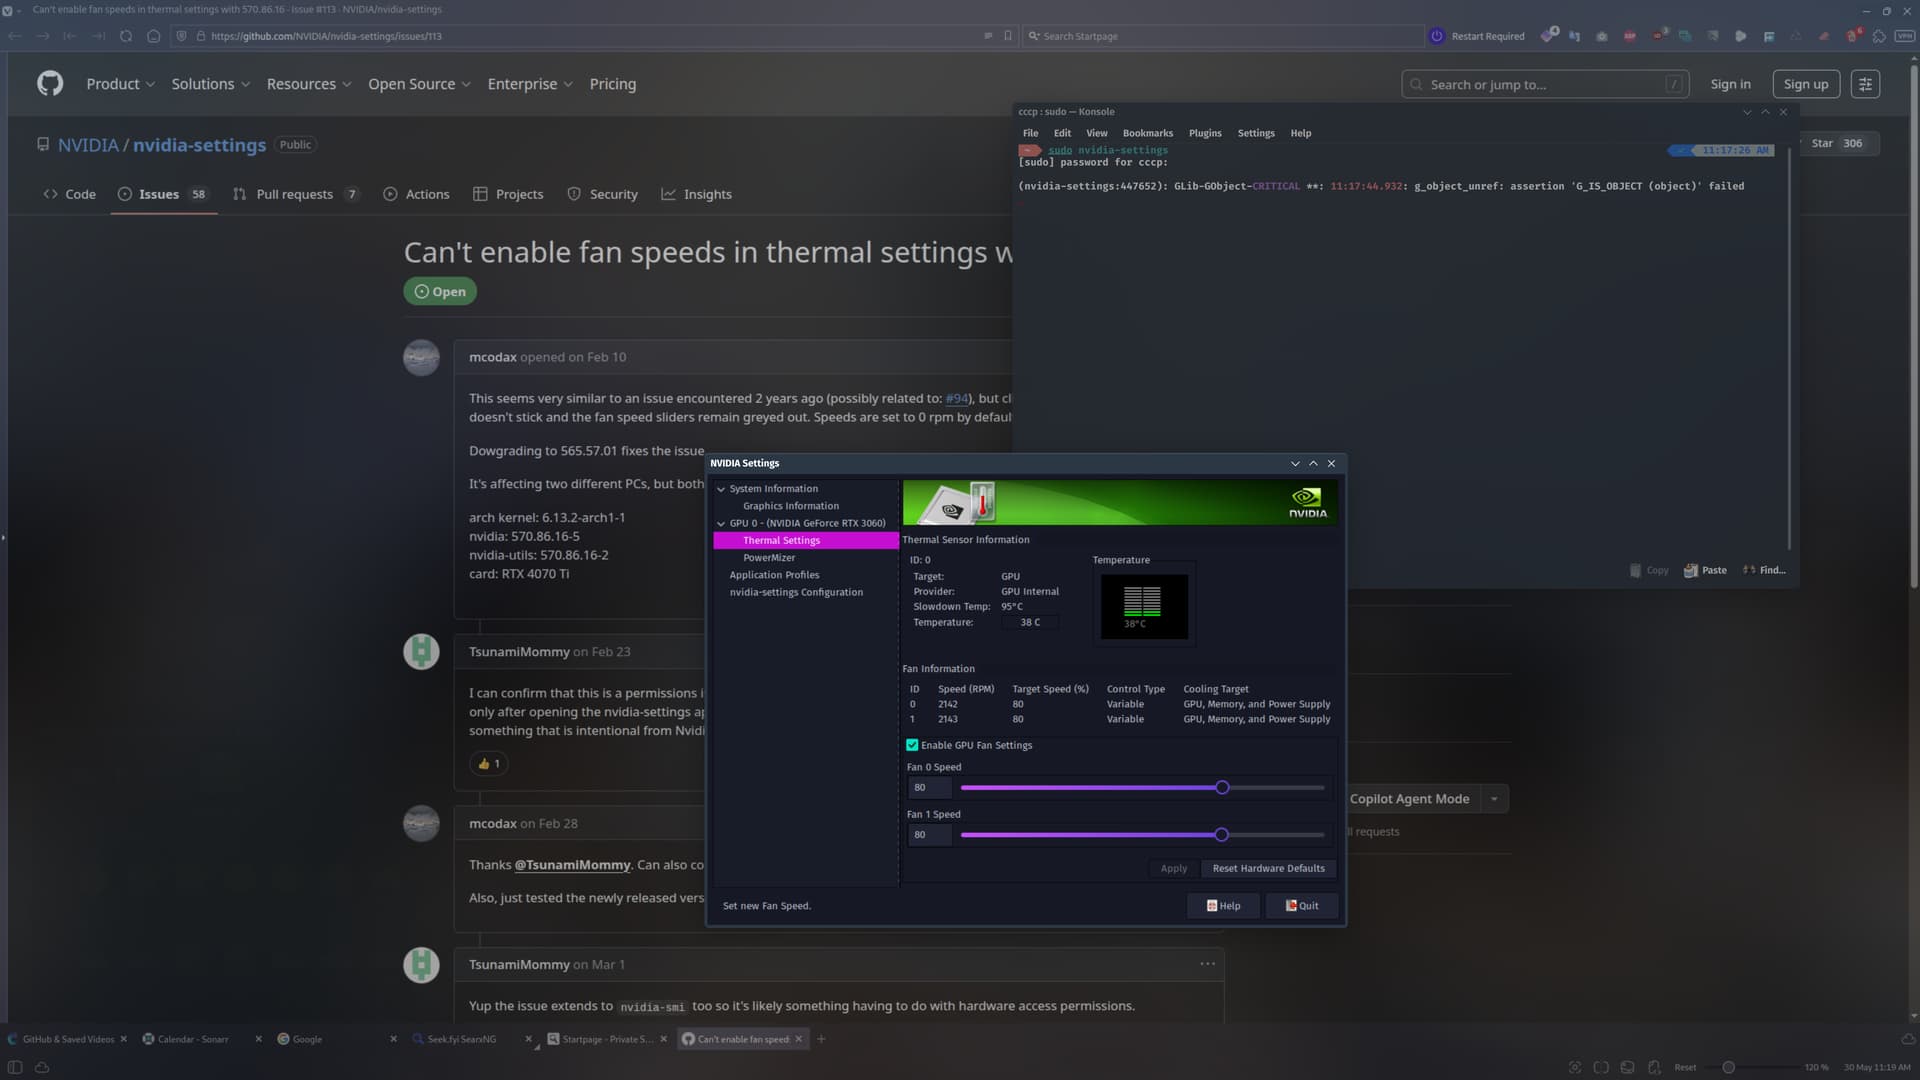
Task: Click the ABP ad blocker extension icon
Action: pyautogui.click(x=1630, y=36)
